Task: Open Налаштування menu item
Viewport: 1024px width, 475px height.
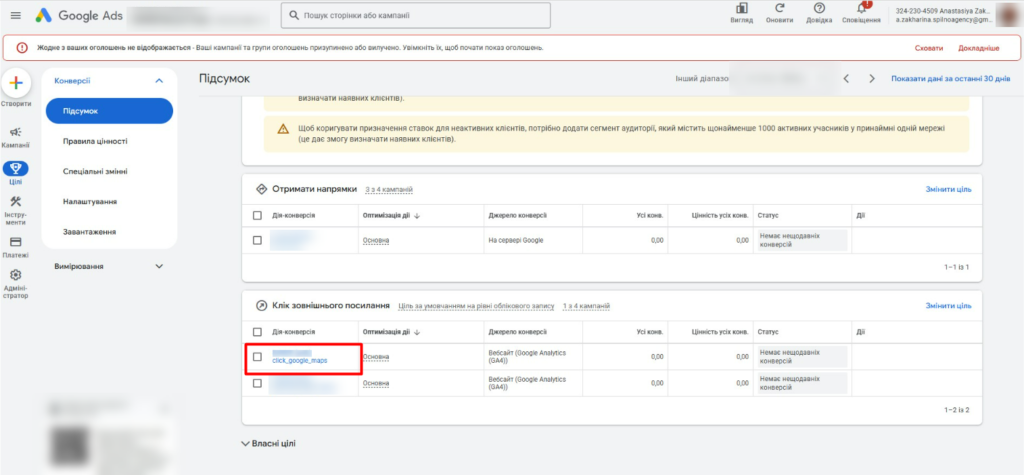Action: (90, 201)
